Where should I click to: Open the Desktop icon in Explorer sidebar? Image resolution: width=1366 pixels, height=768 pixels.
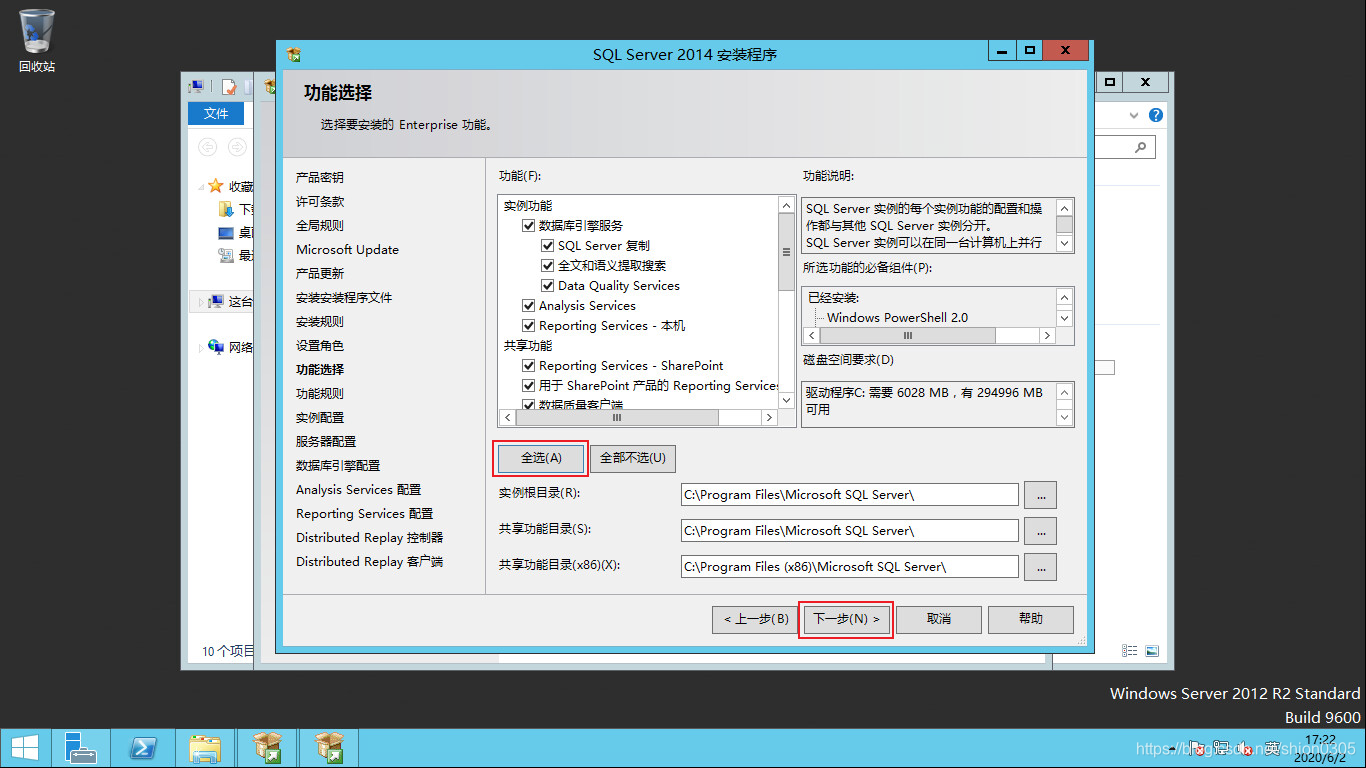[x=226, y=232]
